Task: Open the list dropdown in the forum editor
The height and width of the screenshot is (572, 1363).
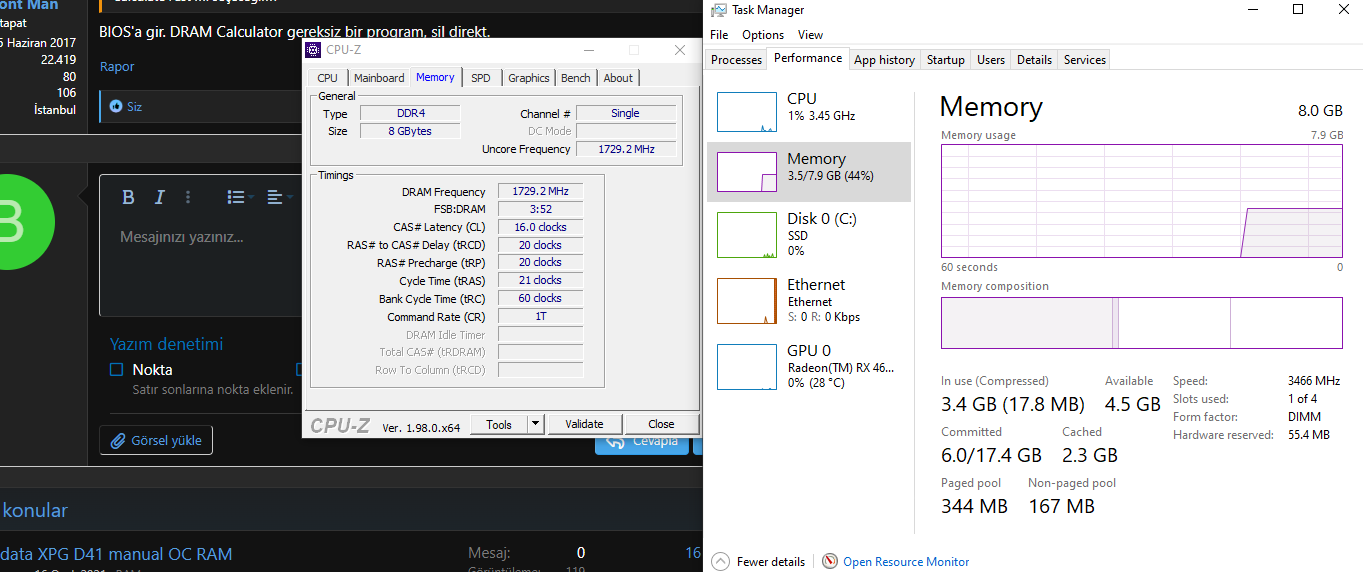Action: [x=240, y=197]
